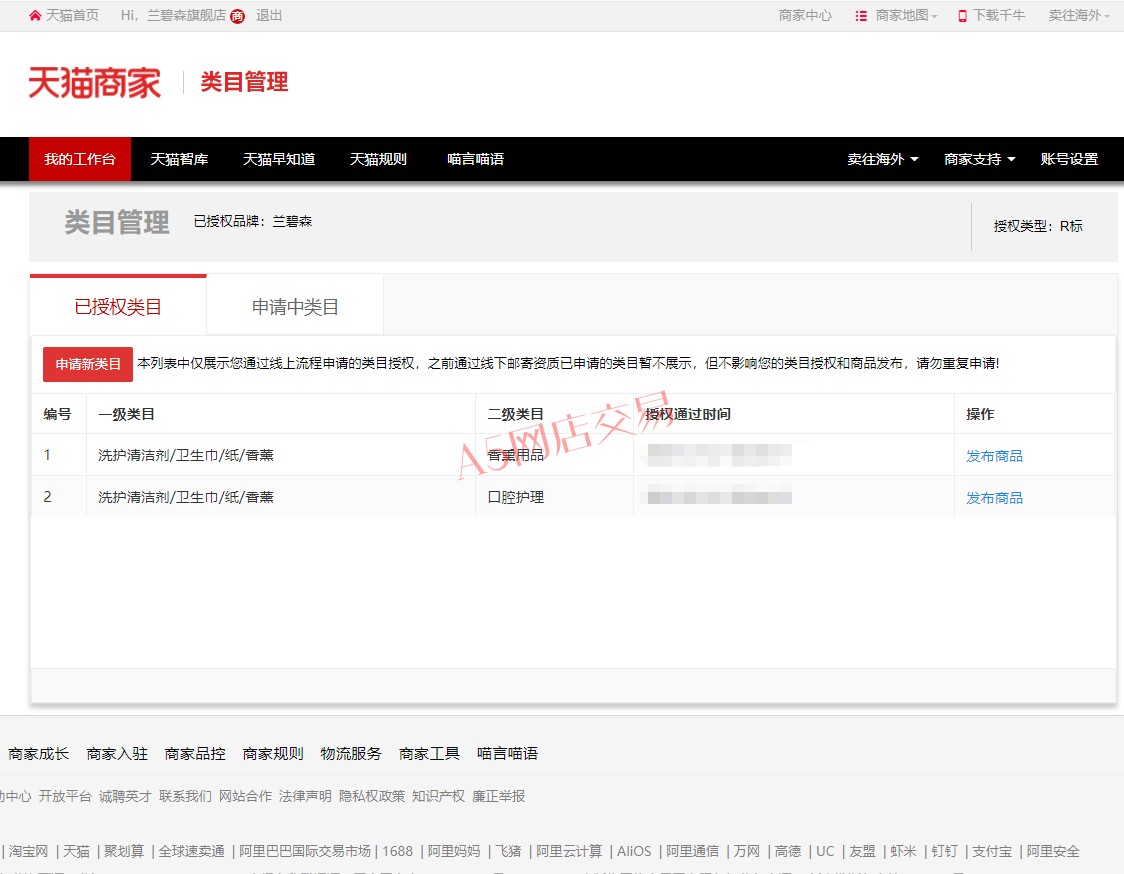Open 天猫早知道 navigation item
The width and height of the screenshot is (1124, 874).
279,159
